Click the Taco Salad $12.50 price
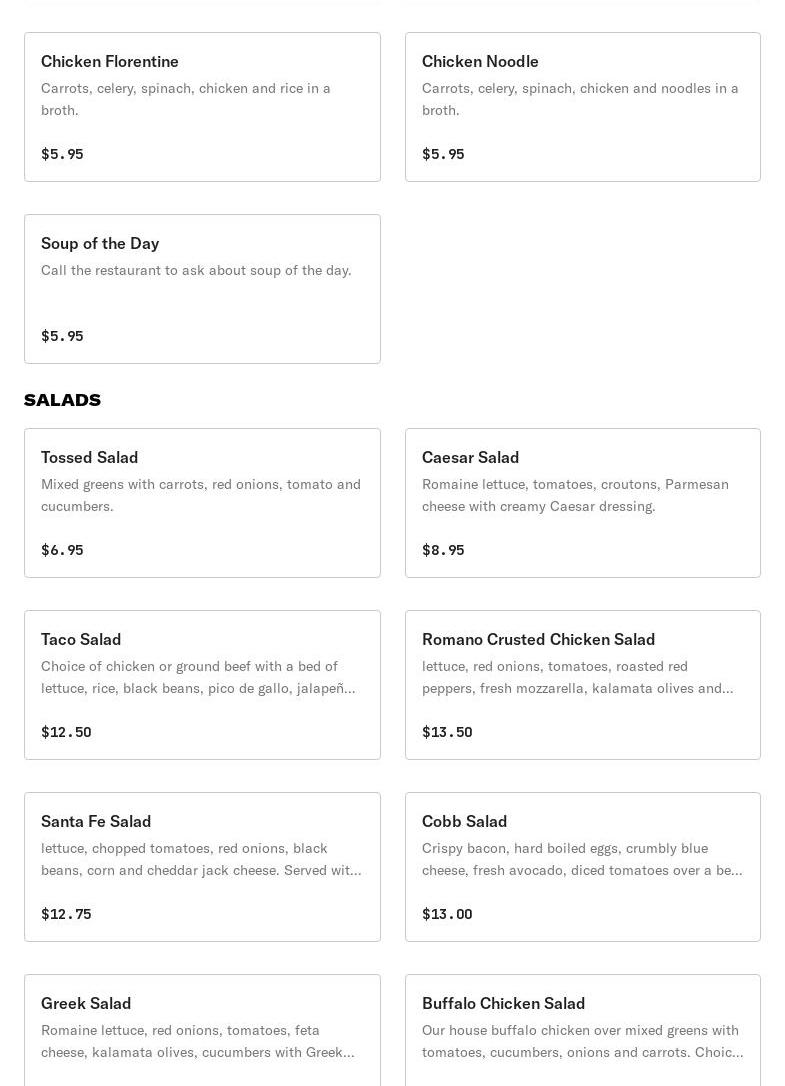The image size is (785, 1086). 66,732
